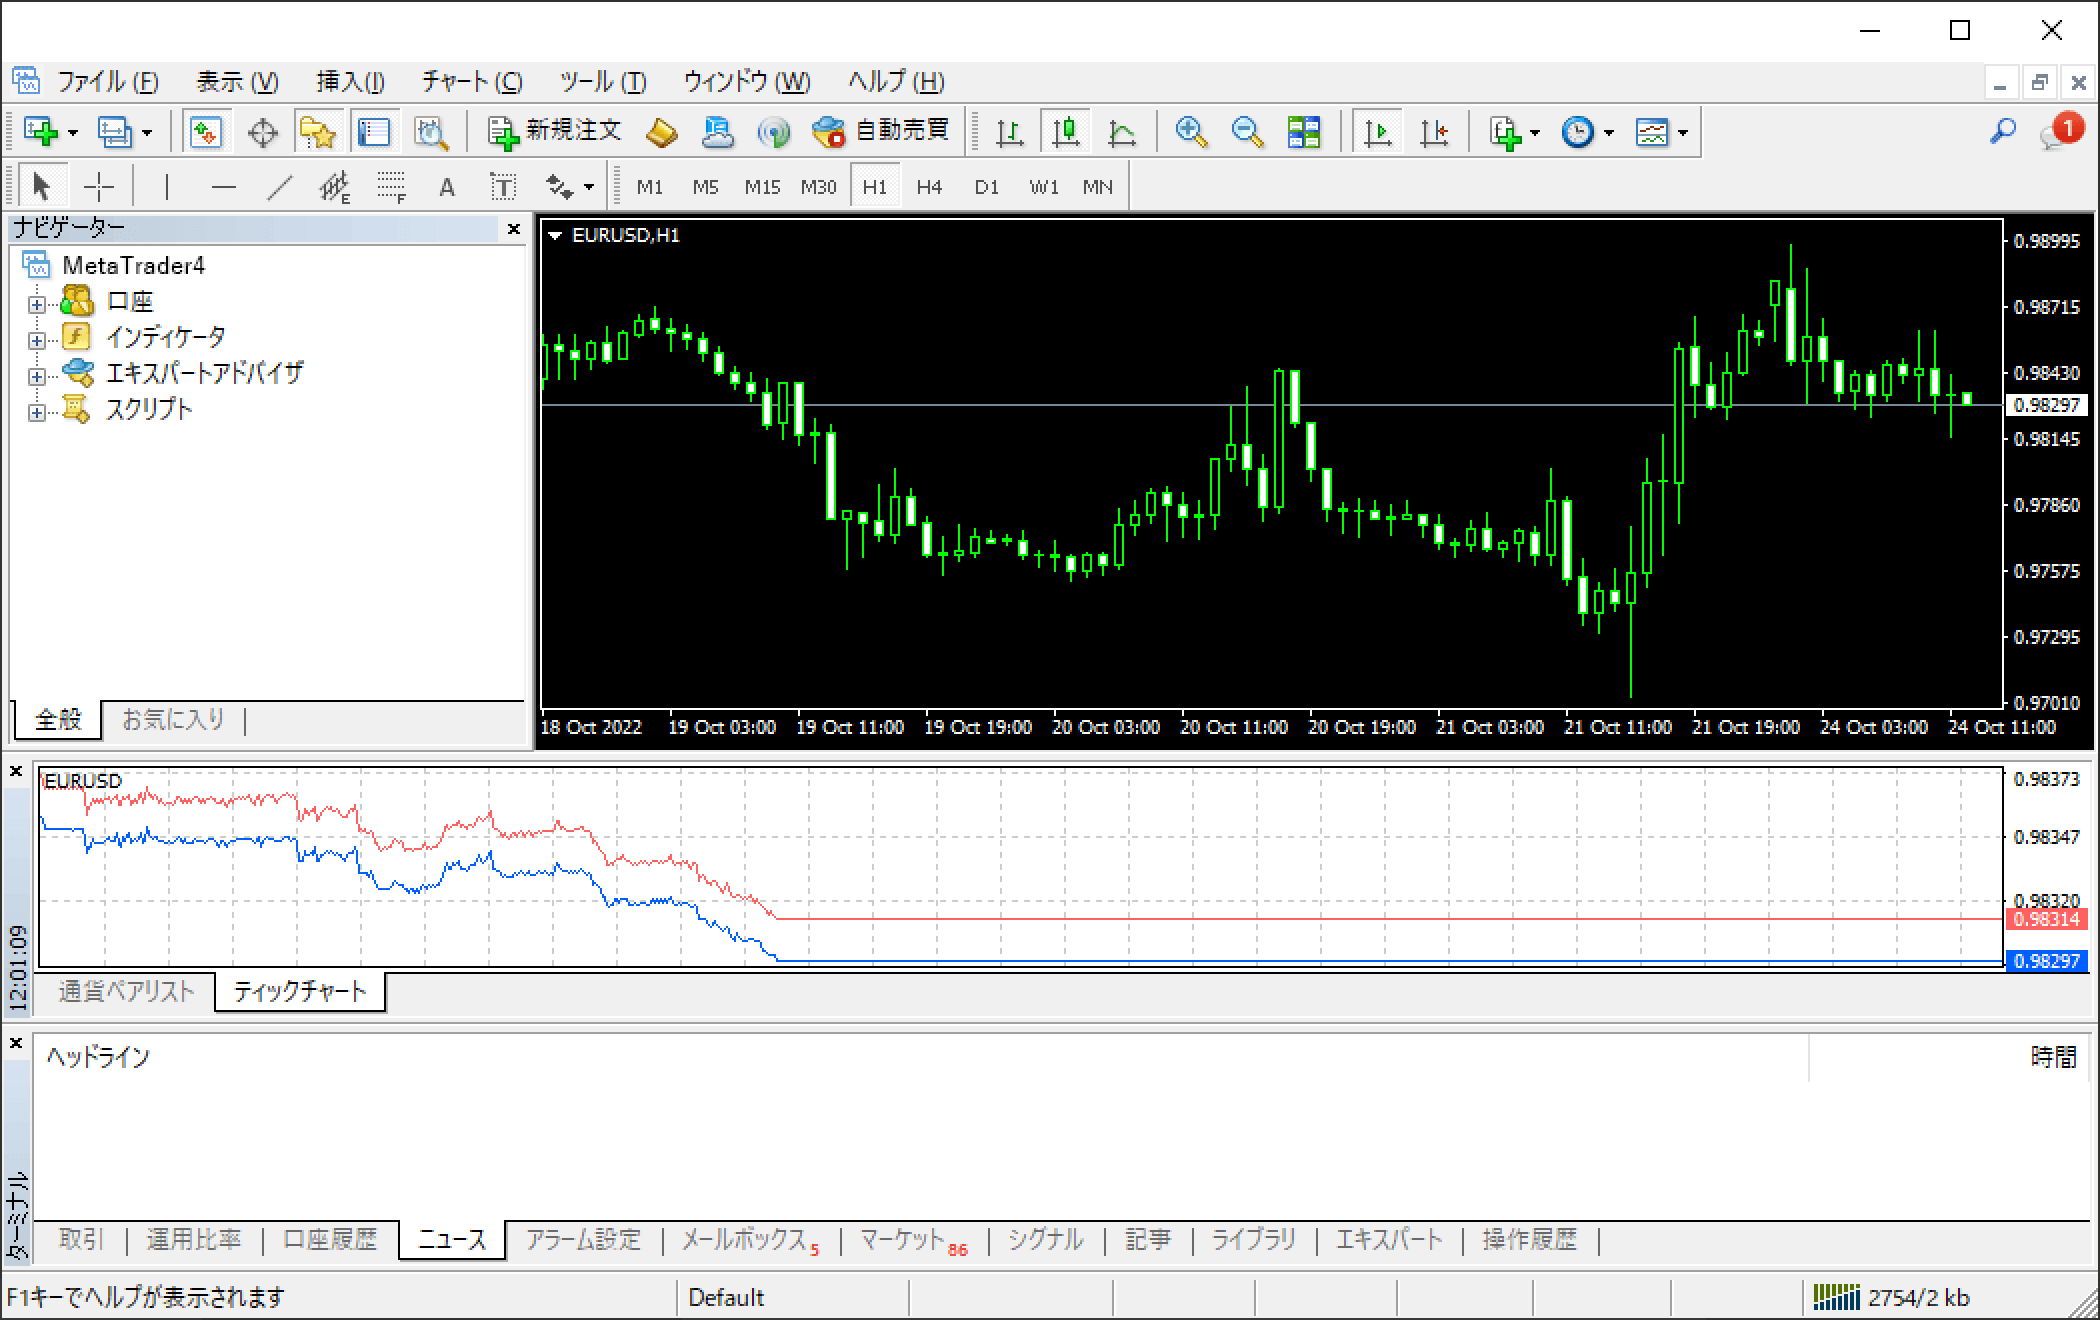Viewport: 2100px width, 1320px height.
Task: Open the 口座履歴 terminal tab
Action: pos(330,1240)
